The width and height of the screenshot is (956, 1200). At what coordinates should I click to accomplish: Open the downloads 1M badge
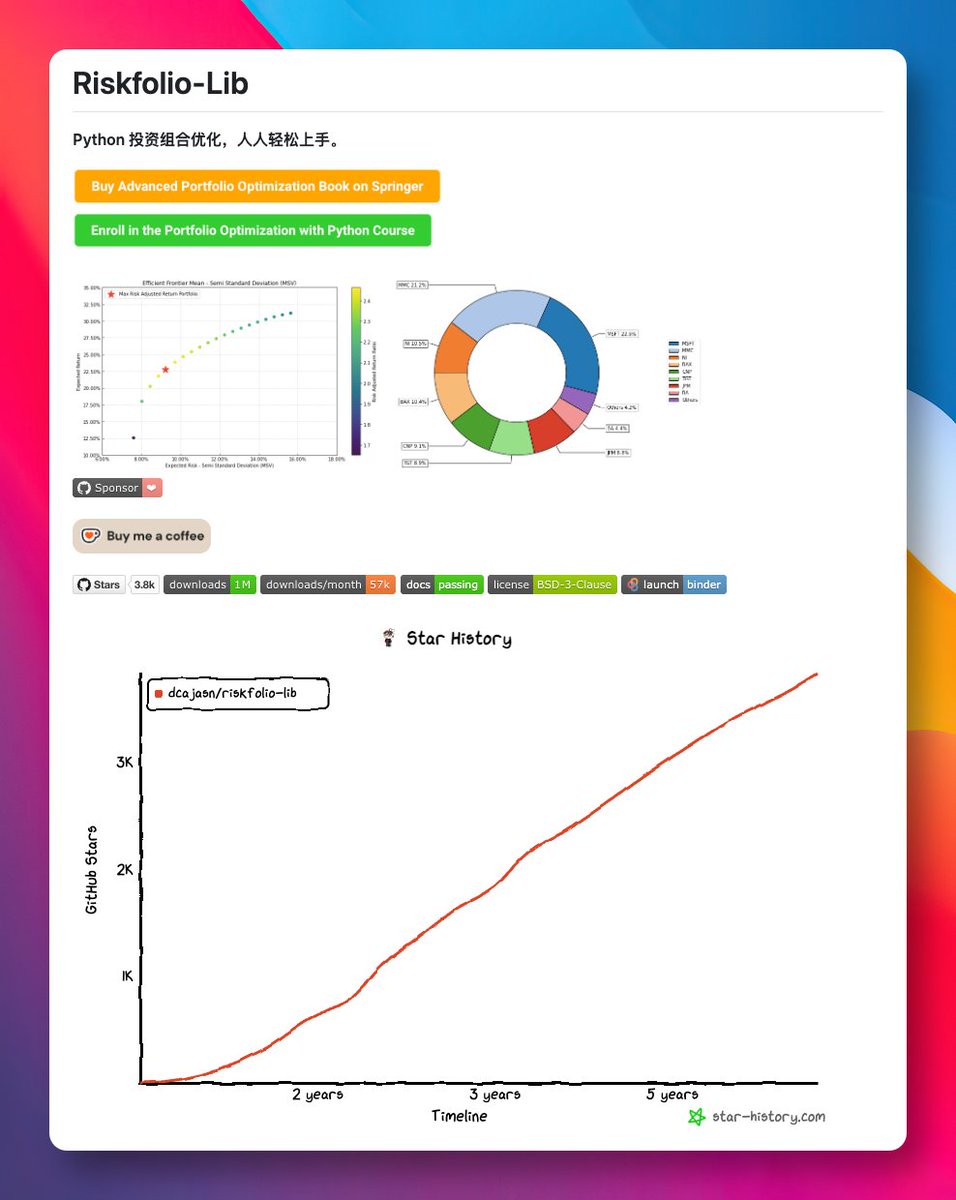[210, 585]
